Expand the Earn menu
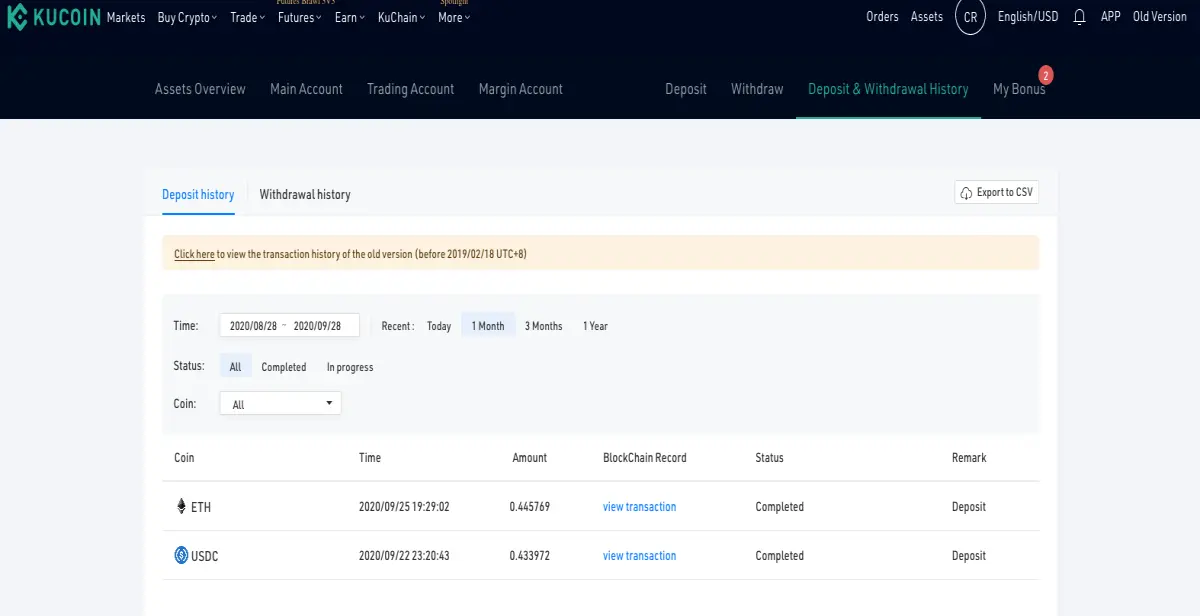Viewport: 1200px width, 616px height. coord(350,17)
